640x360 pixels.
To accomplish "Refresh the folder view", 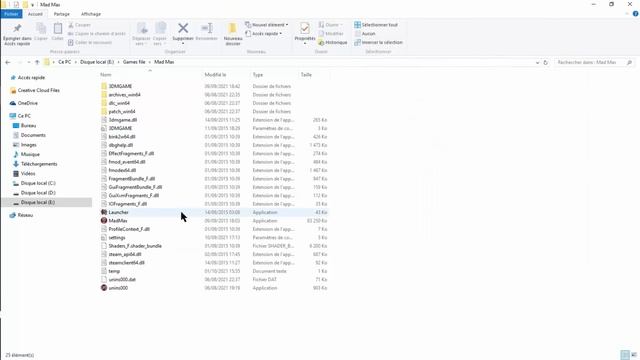I will click(545, 62).
